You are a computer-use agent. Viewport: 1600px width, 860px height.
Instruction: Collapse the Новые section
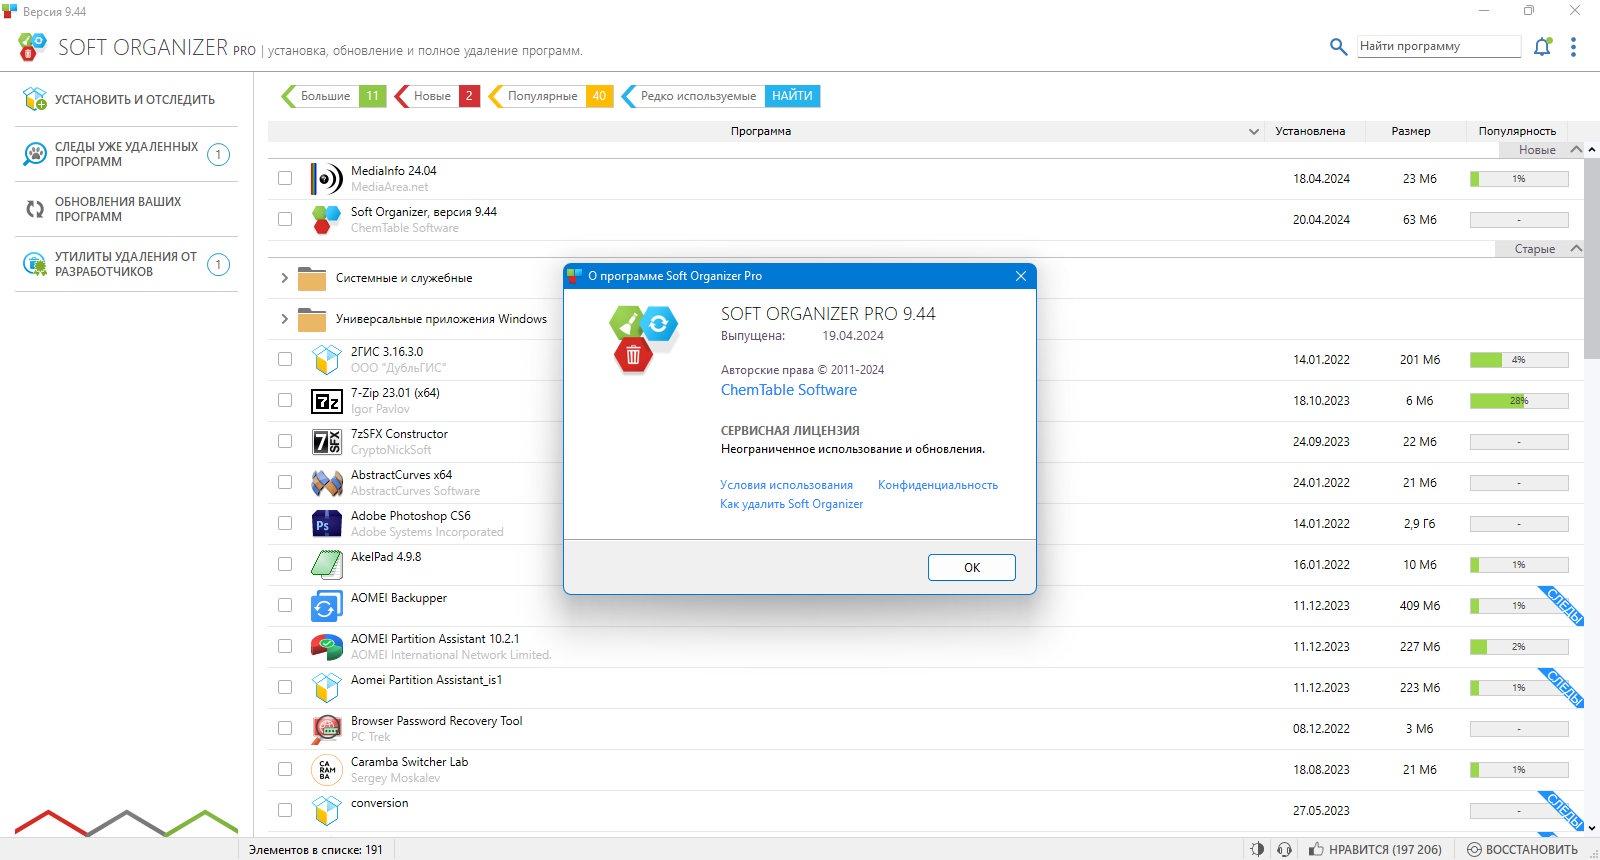pos(1577,149)
